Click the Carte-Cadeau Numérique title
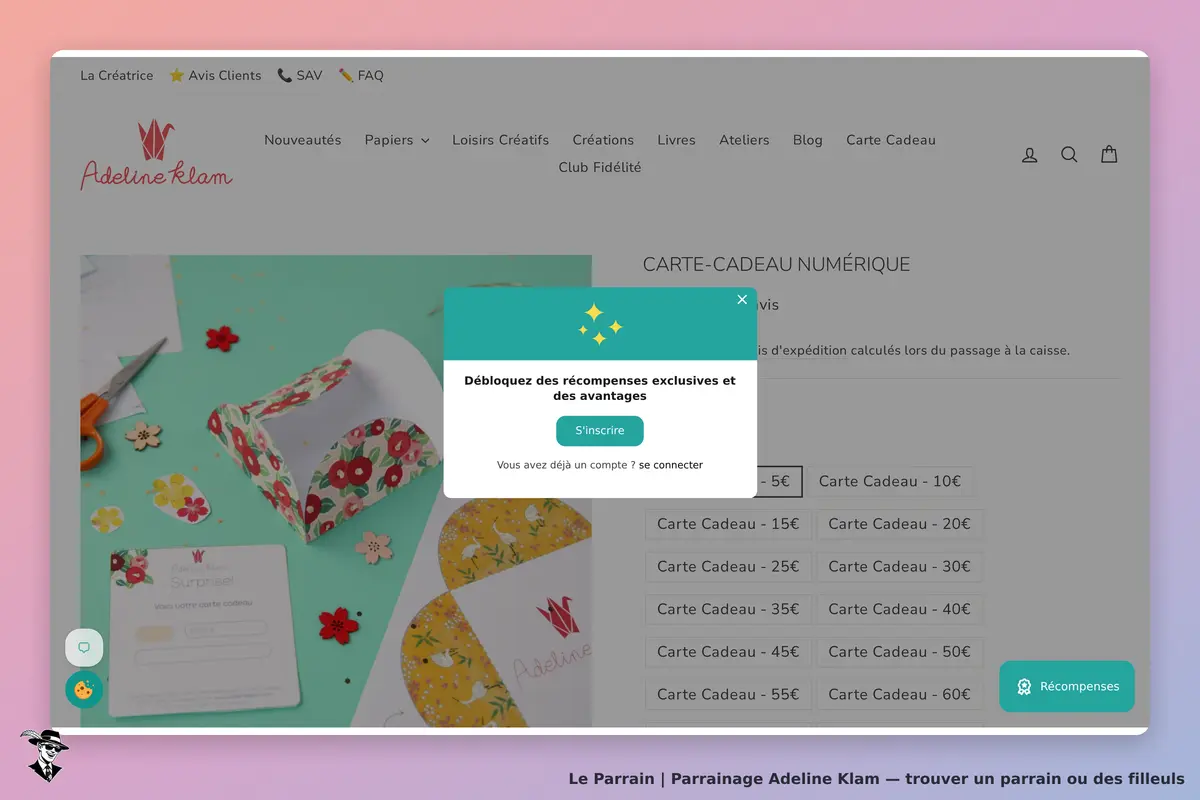 [x=776, y=265]
